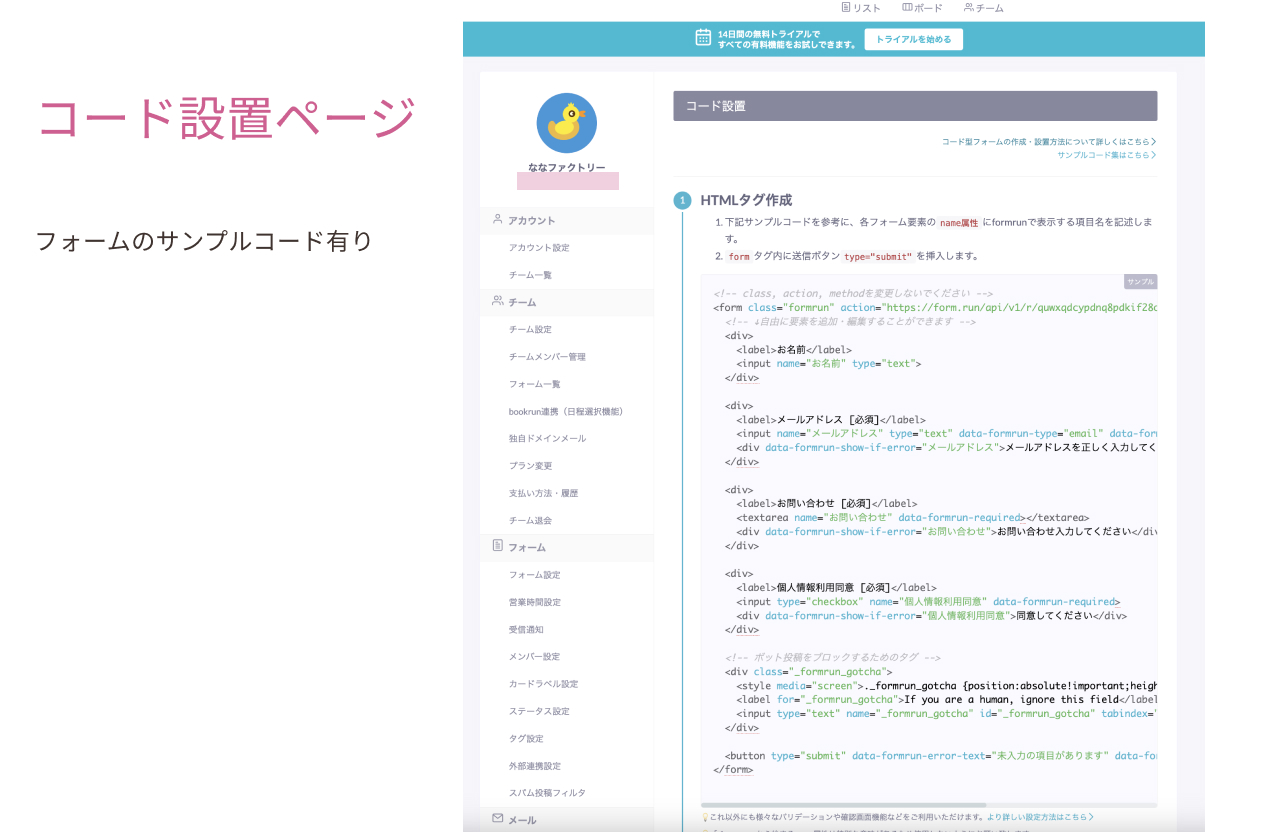Click the lightbulb icon next to the validation tip
Image resolution: width=1280 pixels, height=832 pixels.
(705, 816)
